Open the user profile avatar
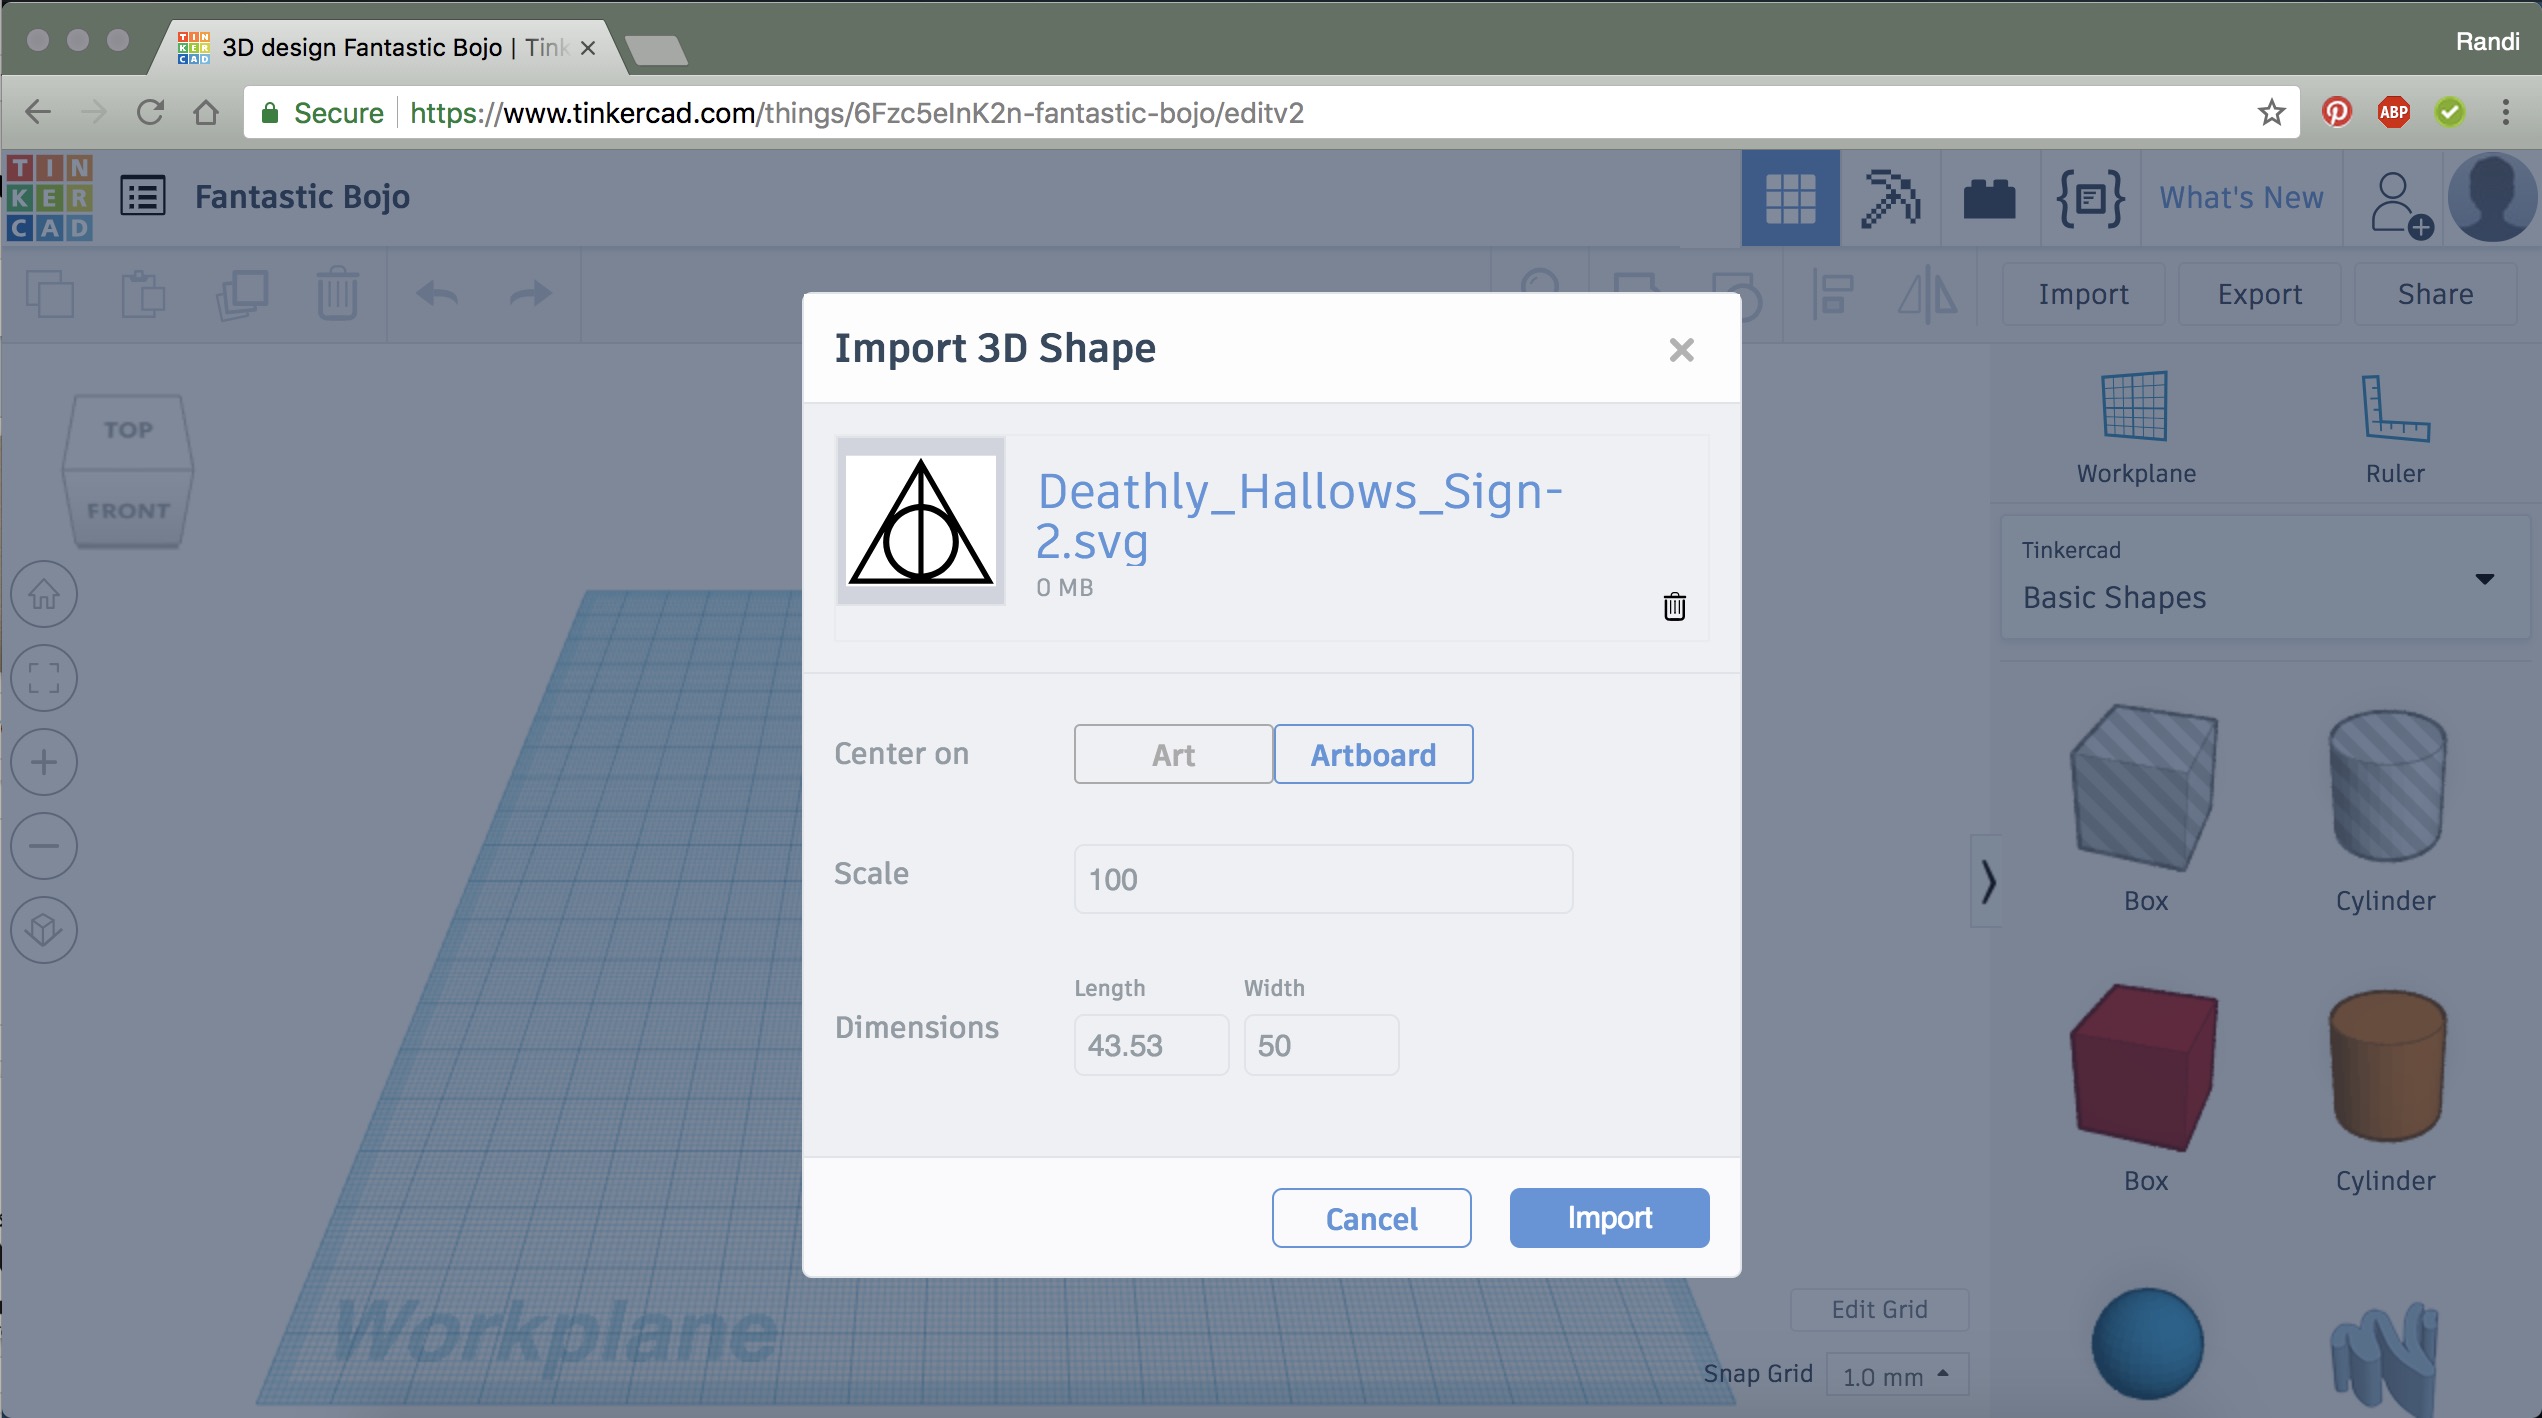The image size is (2542, 1418). pos(2492,198)
